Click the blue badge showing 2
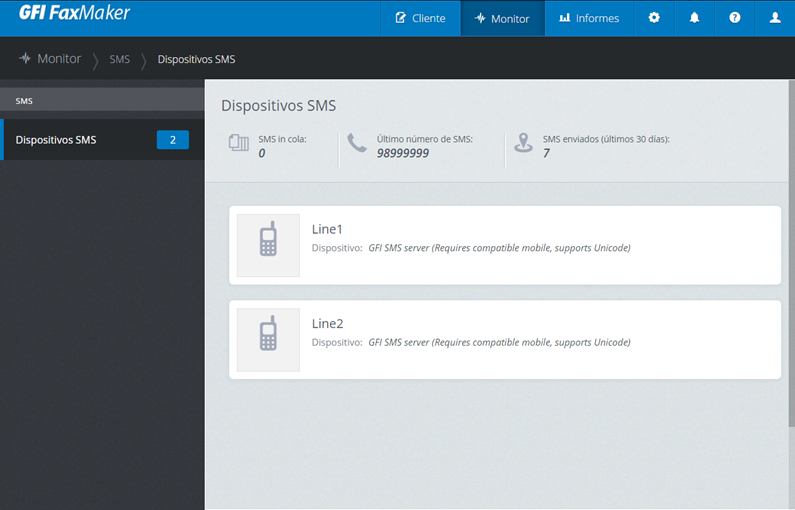 click(x=172, y=140)
